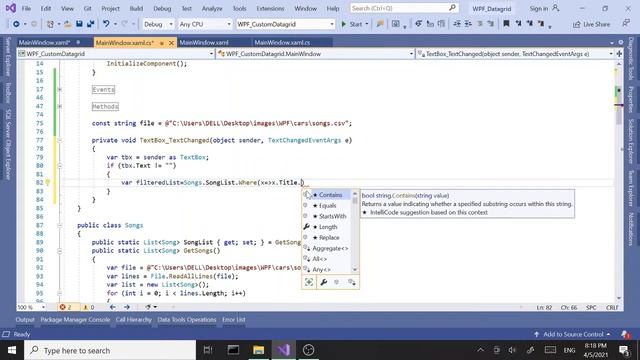Expand the collapsed Events region
The image size is (640, 360).
(60, 89)
